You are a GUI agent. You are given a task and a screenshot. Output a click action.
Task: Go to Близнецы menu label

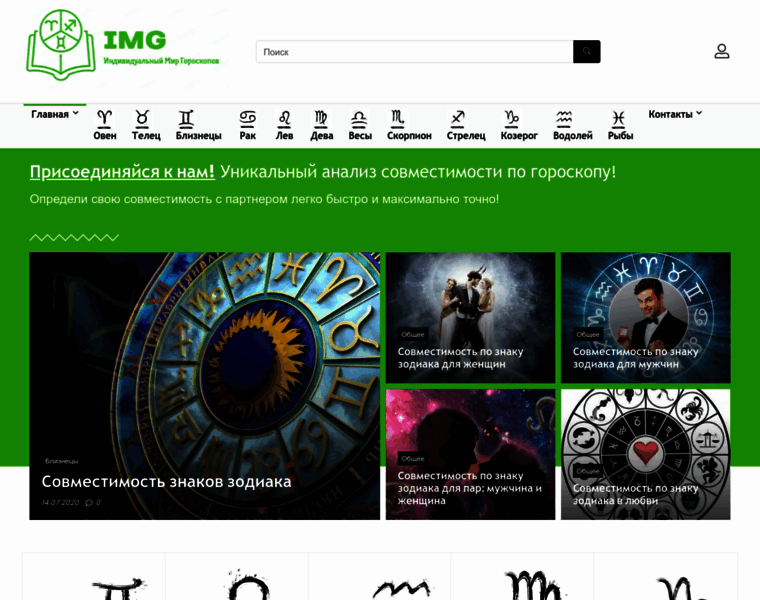(x=198, y=136)
